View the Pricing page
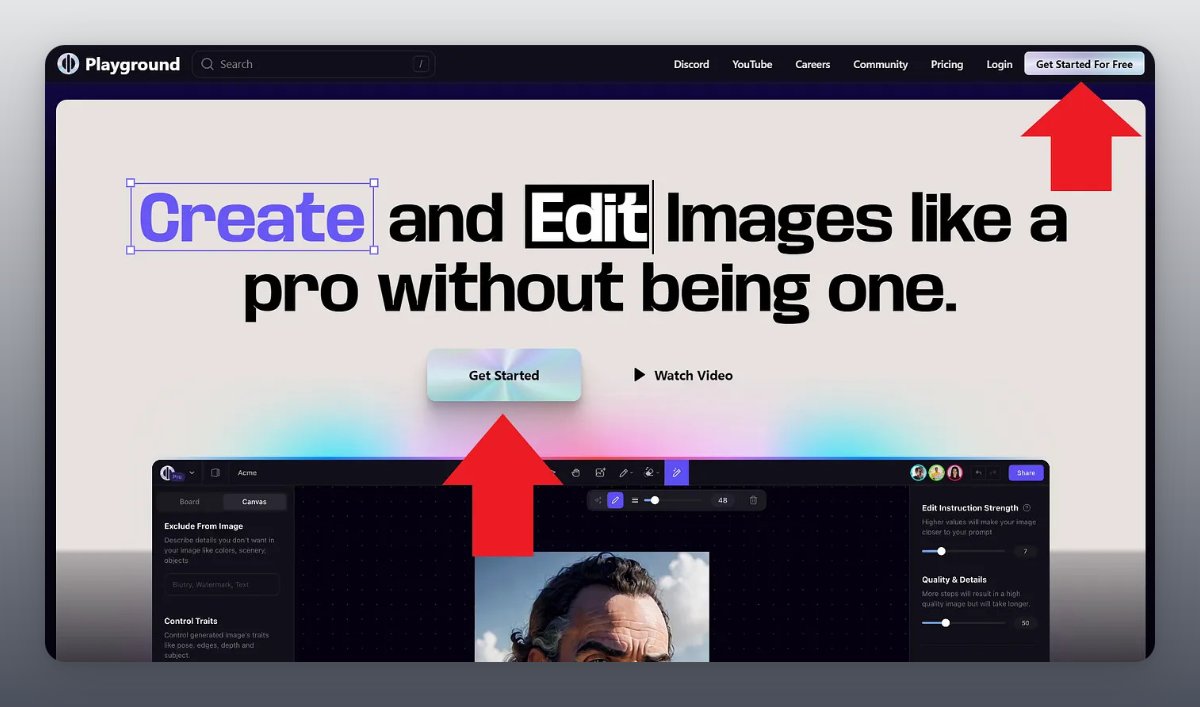The height and width of the screenshot is (707, 1200). point(947,64)
